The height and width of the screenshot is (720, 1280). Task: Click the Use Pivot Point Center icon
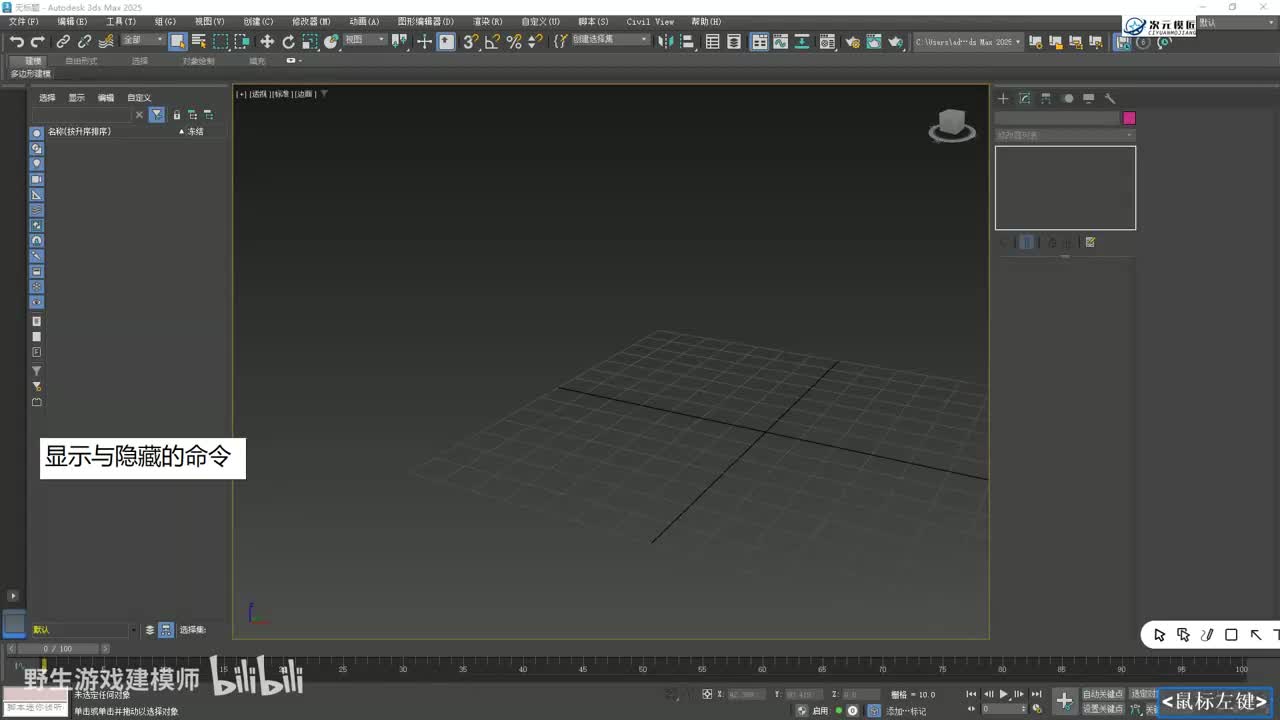[401, 41]
